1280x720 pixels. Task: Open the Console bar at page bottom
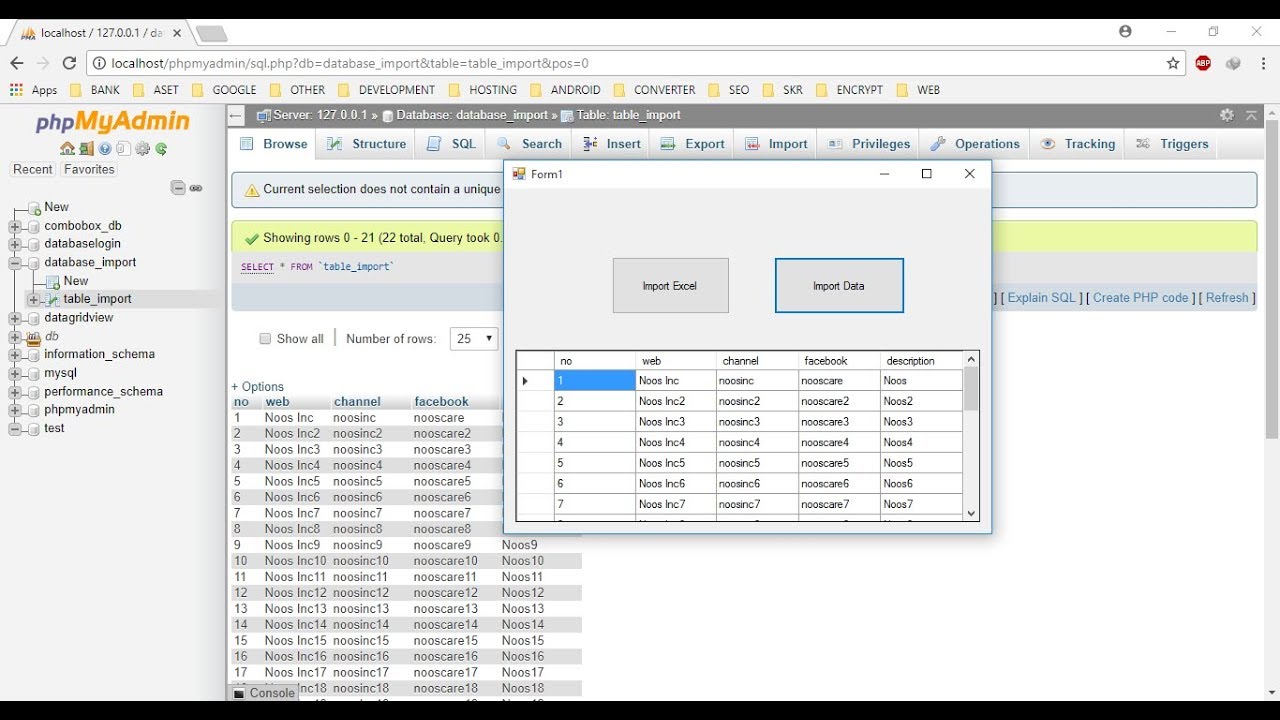[264, 693]
